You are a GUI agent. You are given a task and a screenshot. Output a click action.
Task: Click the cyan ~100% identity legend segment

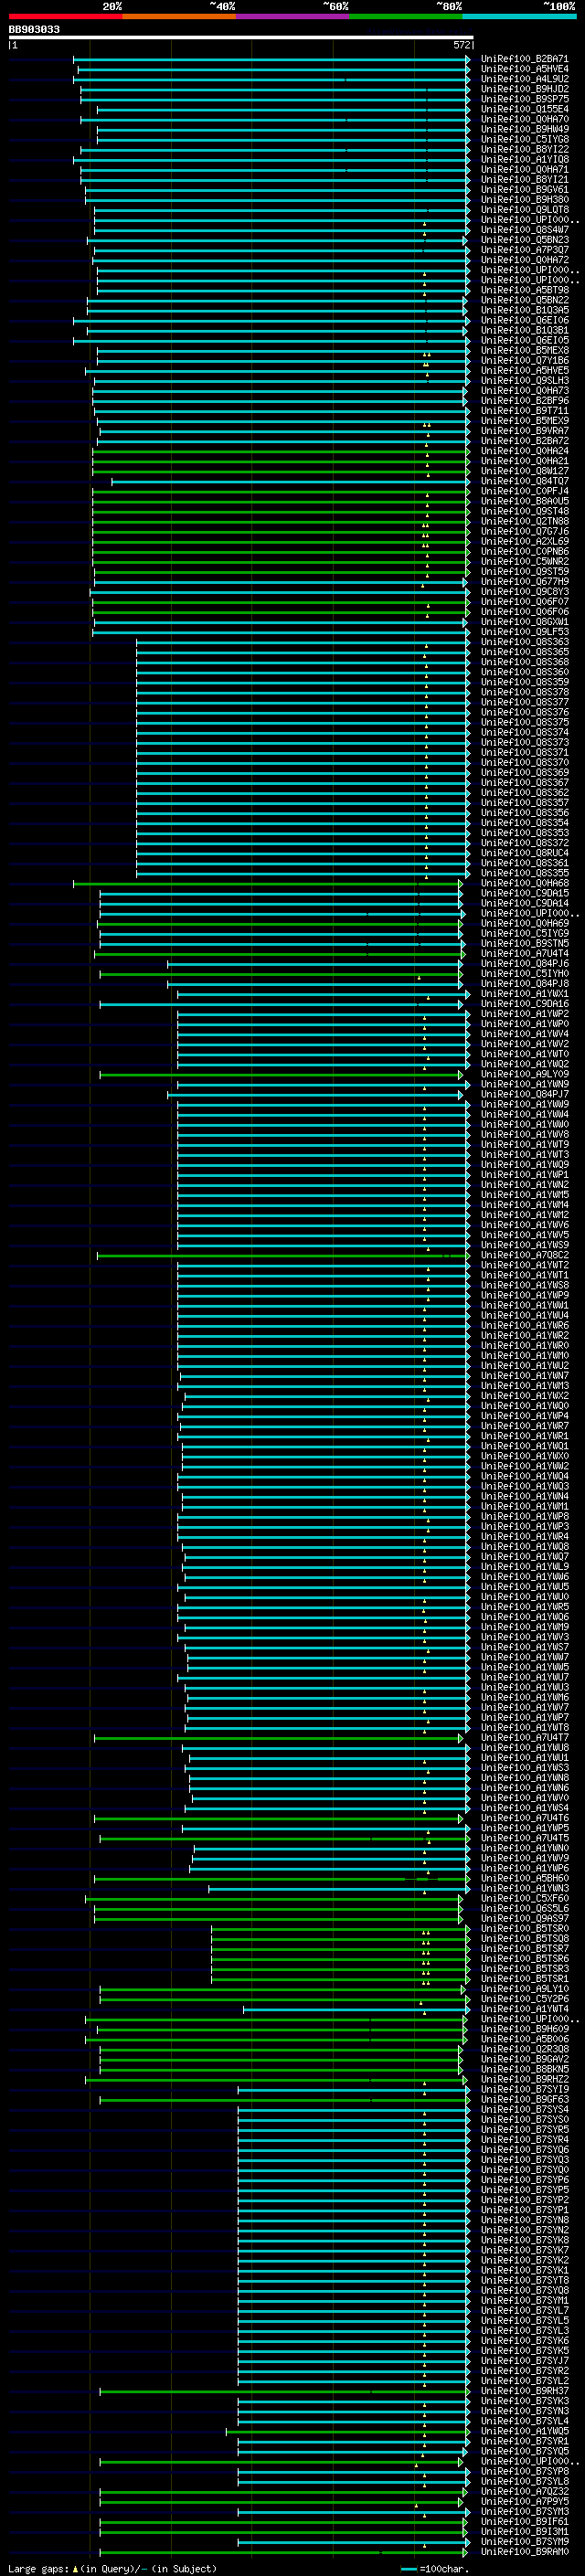(x=519, y=17)
